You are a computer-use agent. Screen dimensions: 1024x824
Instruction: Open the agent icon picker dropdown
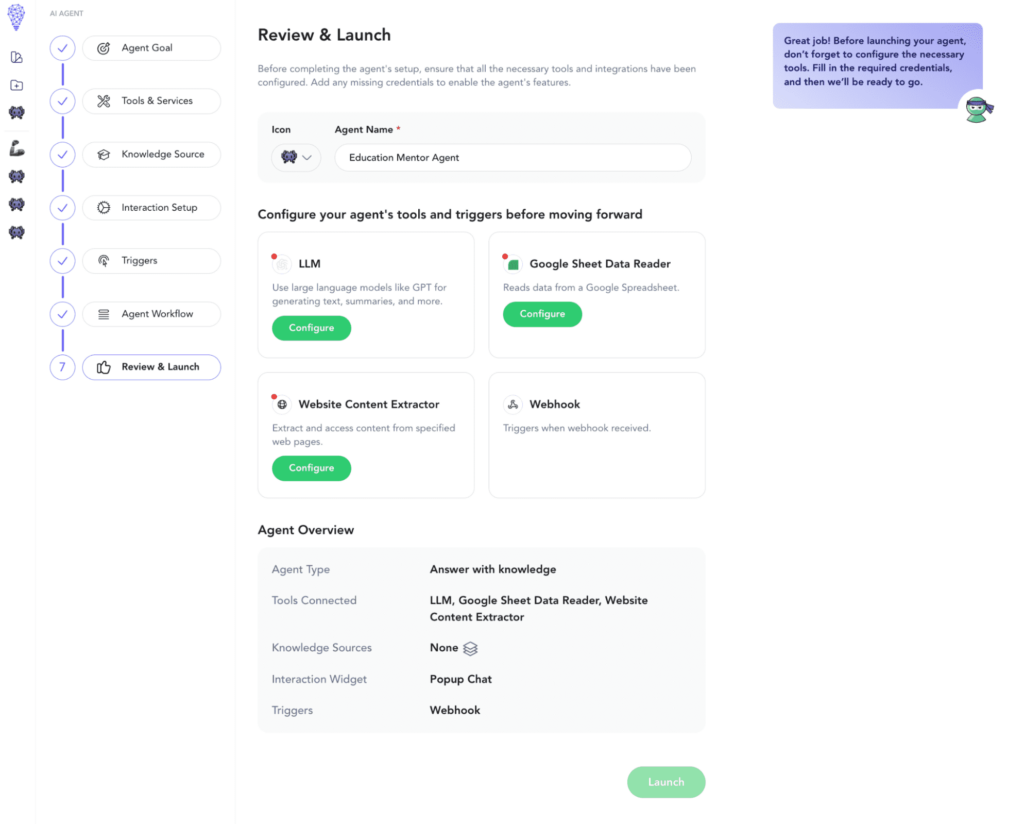tap(296, 157)
